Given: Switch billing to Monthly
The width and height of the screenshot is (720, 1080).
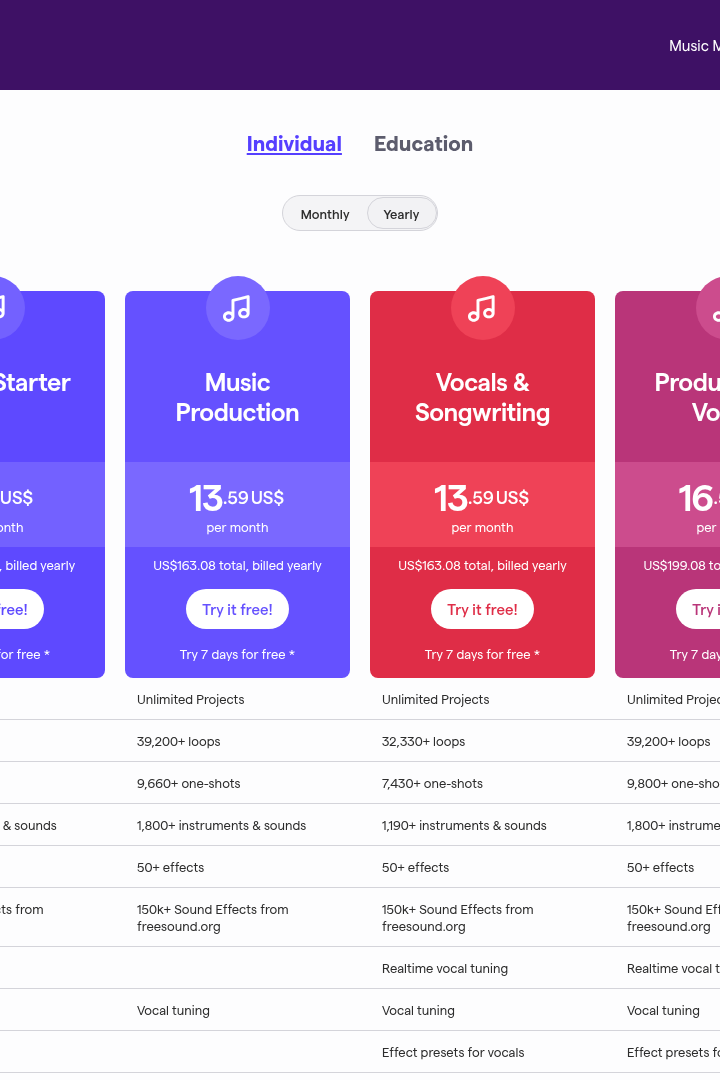Looking at the screenshot, I should point(325,214).
